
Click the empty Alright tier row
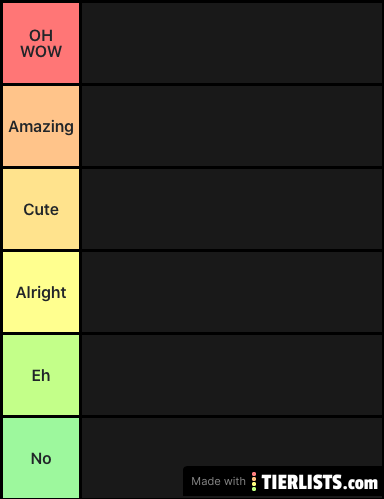pyautogui.click(x=232, y=292)
